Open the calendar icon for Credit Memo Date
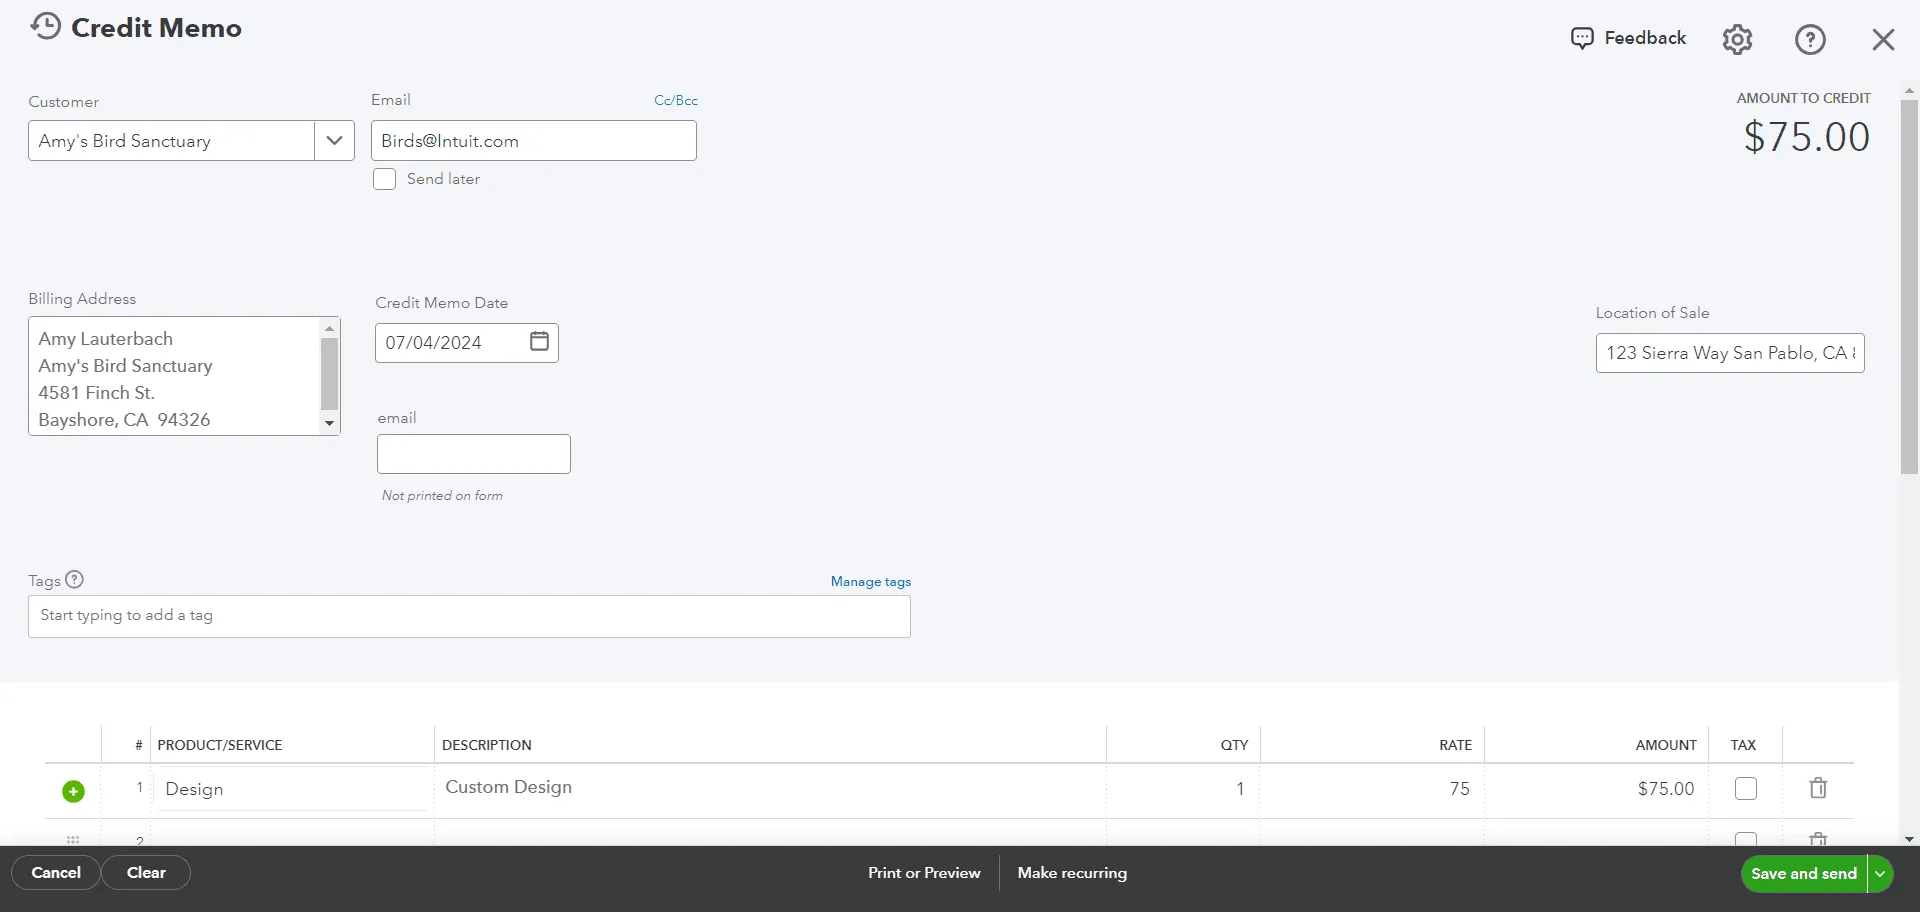Screen dimensions: 1920x912 (x=538, y=342)
